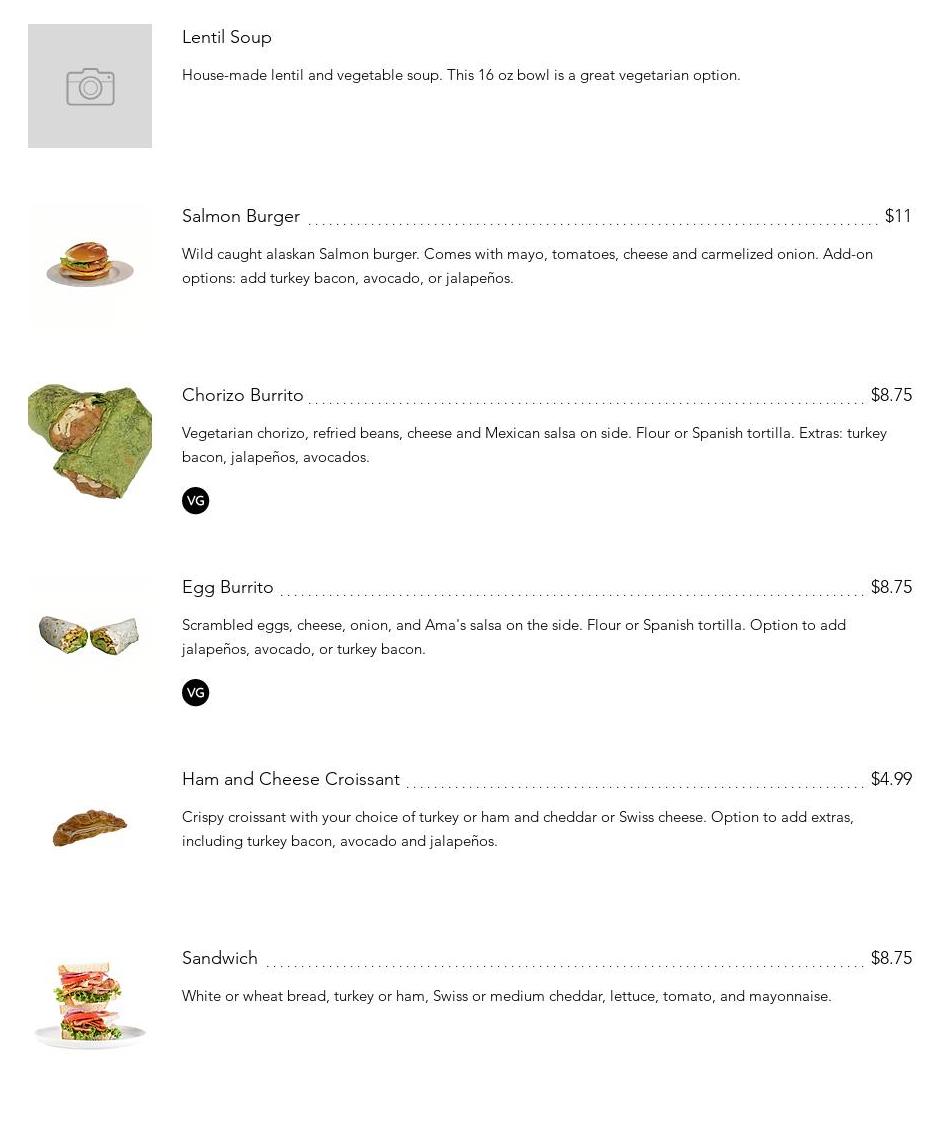Open the Salmon Burger photo
945x1122 pixels.
90,264
